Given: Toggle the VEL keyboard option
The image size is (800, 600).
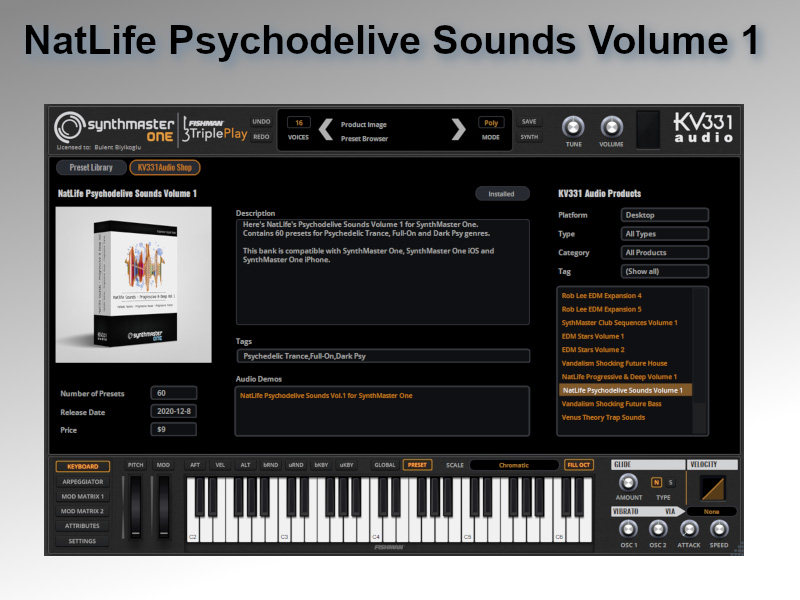Looking at the screenshot, I should pos(220,465).
